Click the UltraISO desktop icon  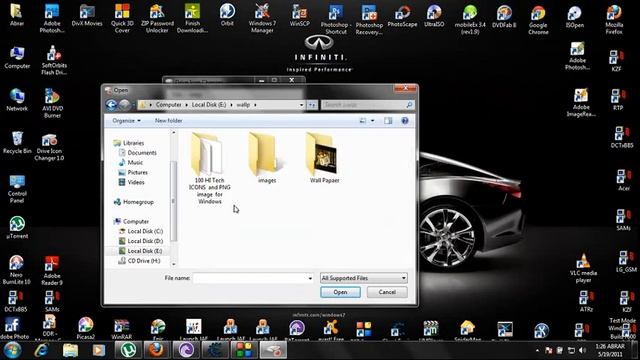coord(434,16)
